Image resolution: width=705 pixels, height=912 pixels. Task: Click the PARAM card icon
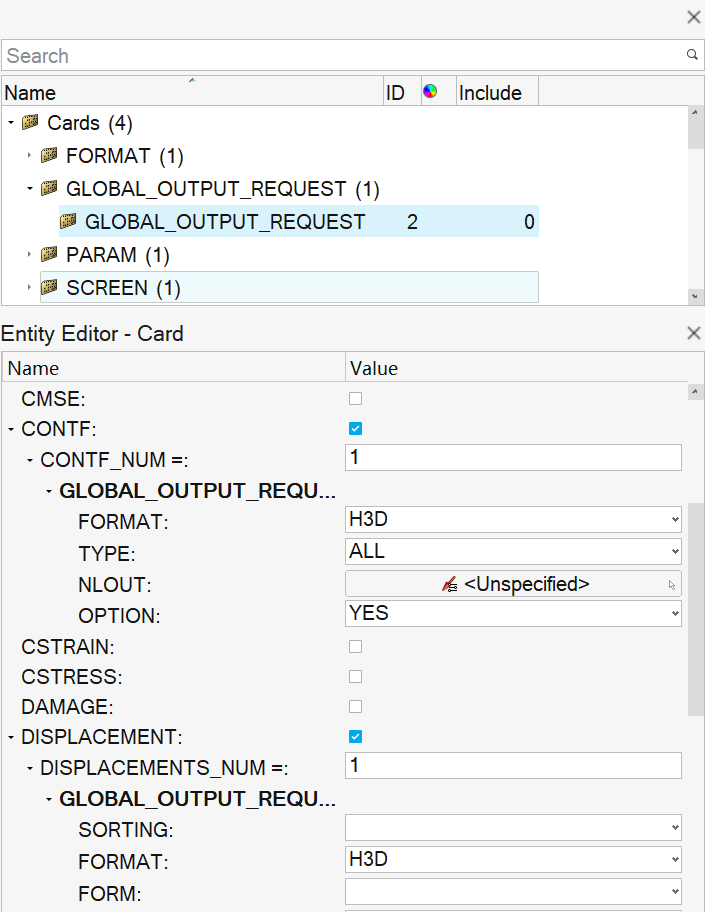tap(49, 255)
